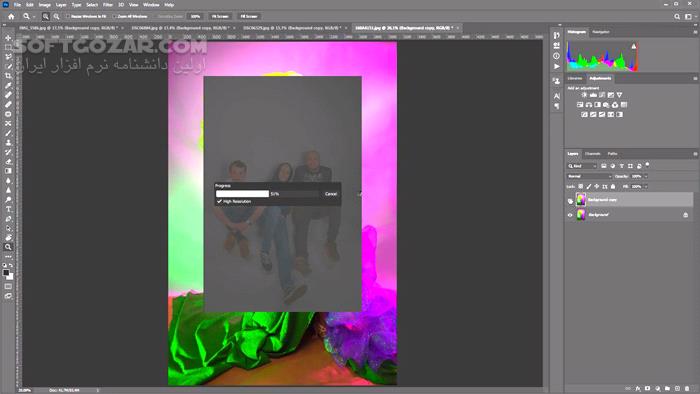Open the Filter menu
The height and width of the screenshot is (394, 700).
point(108,5)
